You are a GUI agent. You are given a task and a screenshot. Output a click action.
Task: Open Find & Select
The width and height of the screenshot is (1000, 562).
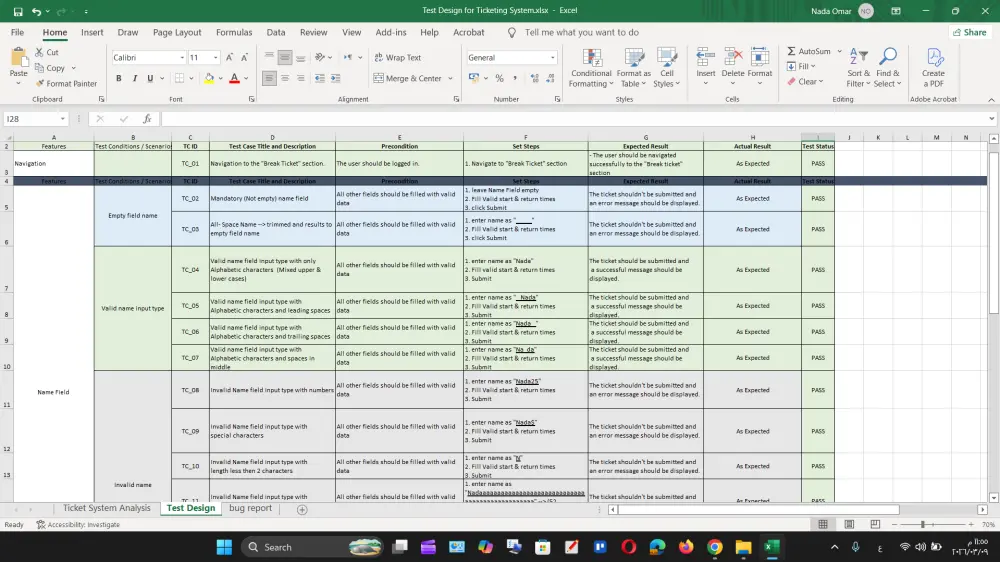click(x=887, y=68)
